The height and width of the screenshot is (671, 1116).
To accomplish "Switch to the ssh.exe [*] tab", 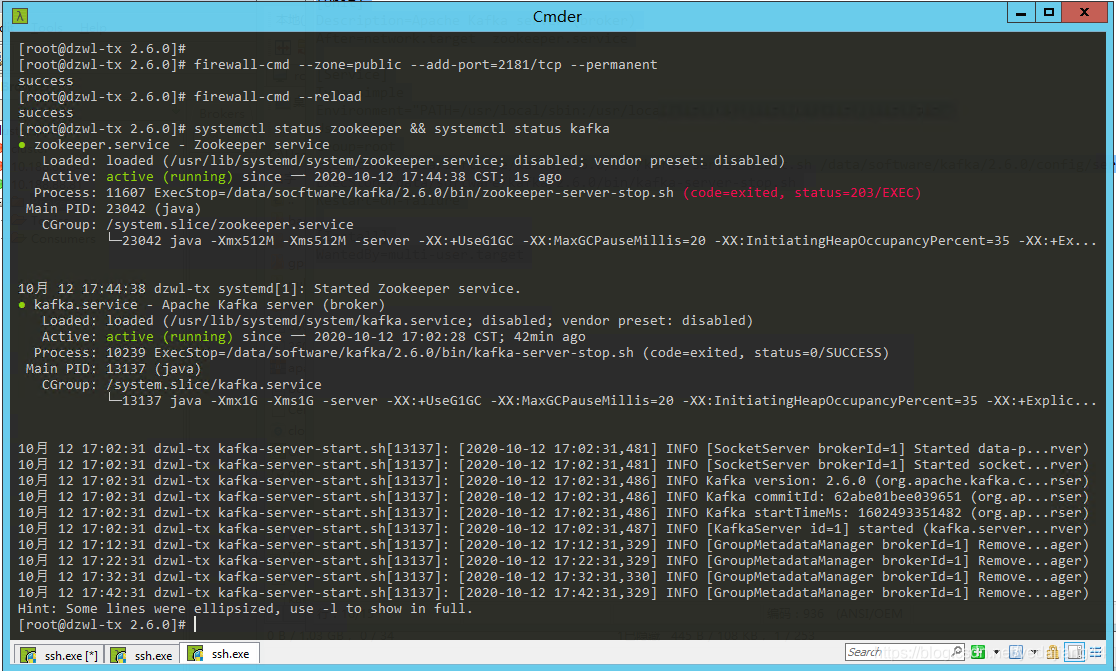I will click(60, 655).
